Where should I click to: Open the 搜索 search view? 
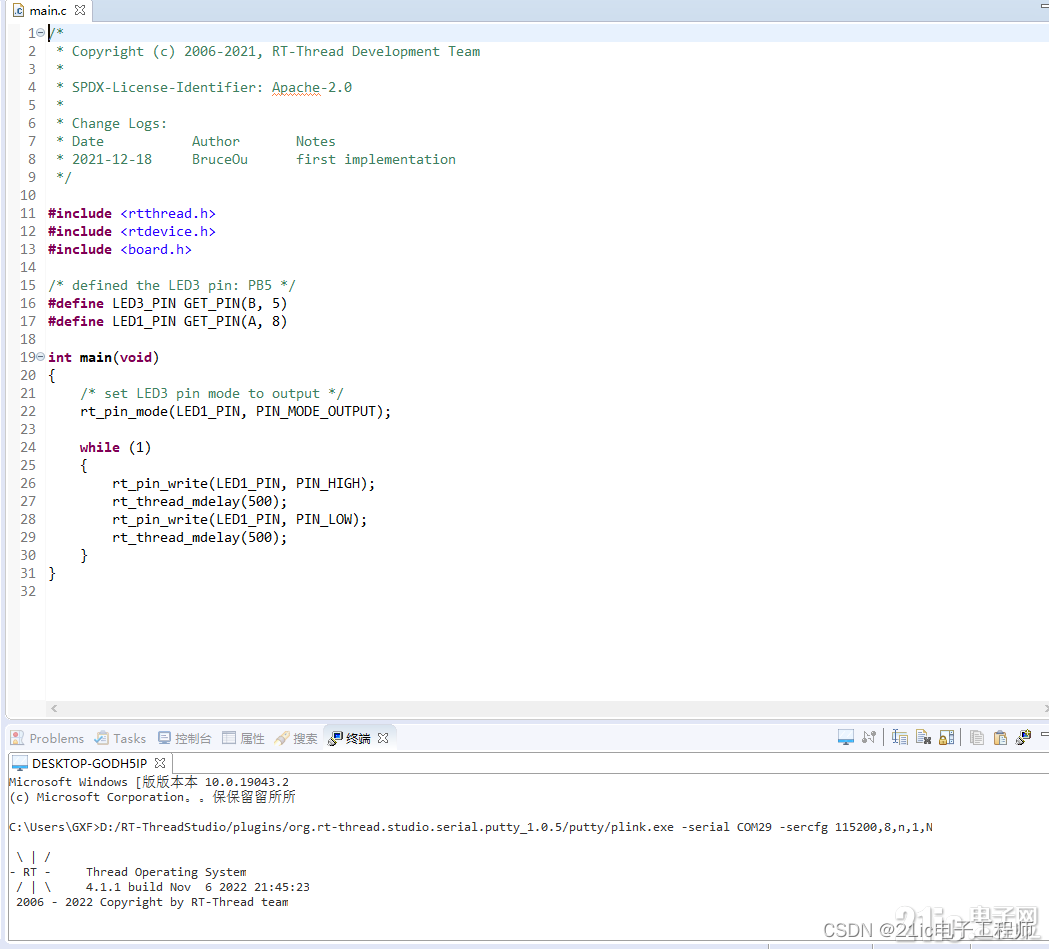coord(296,738)
